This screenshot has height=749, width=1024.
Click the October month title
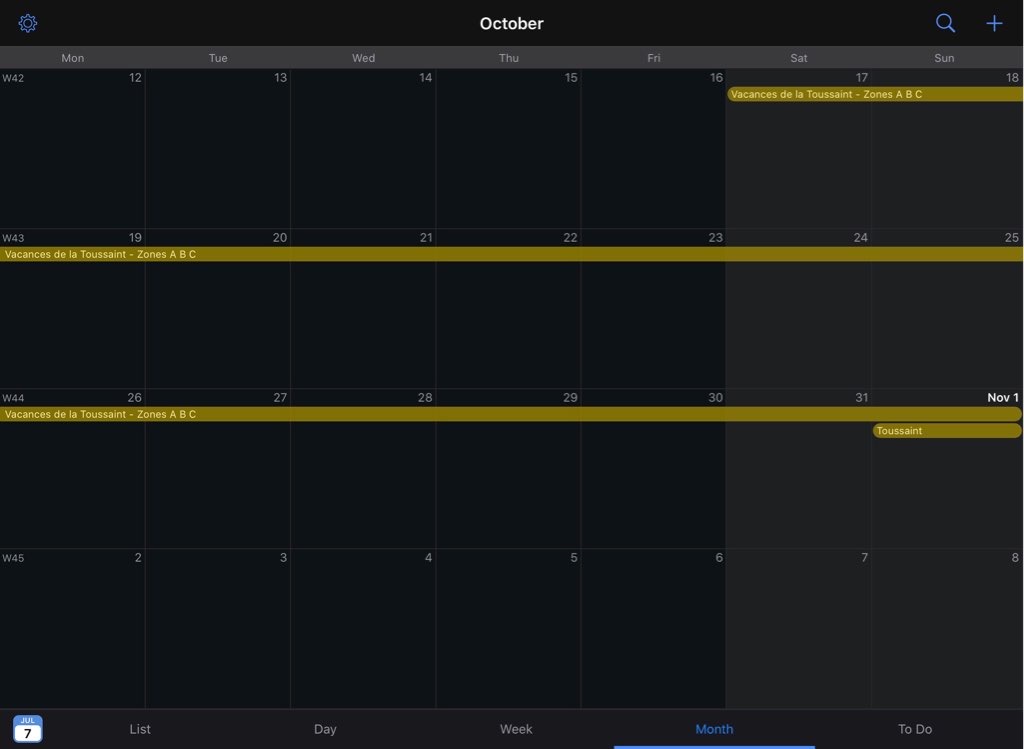point(511,23)
